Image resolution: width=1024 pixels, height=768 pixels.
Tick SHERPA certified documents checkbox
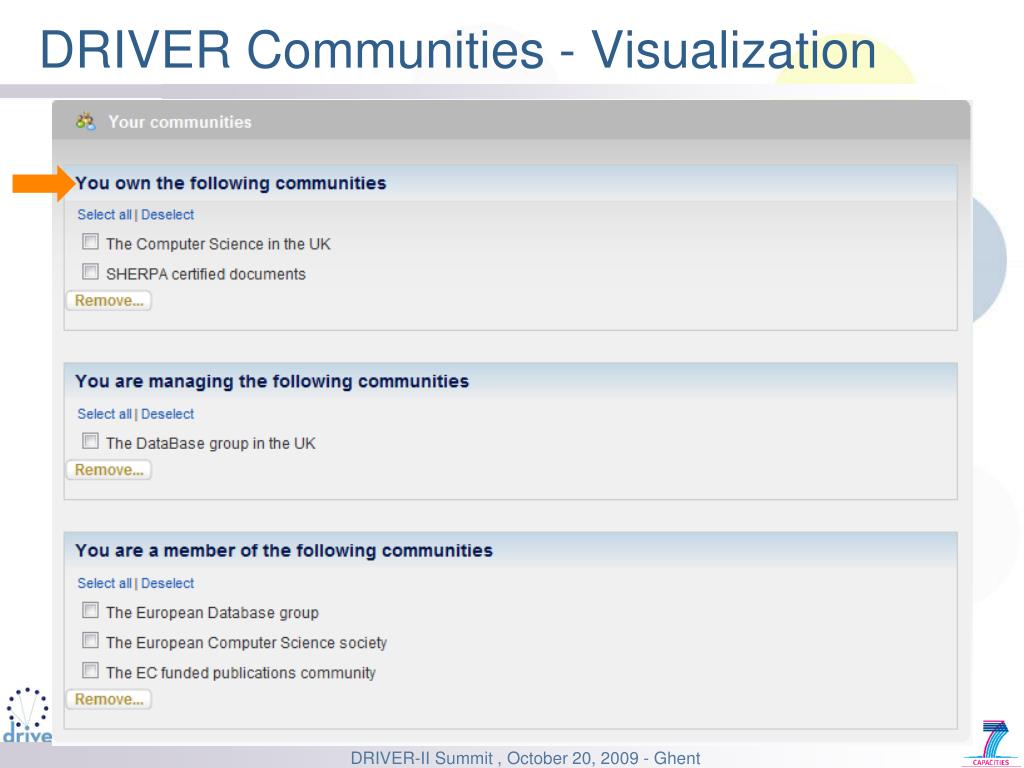(x=91, y=272)
